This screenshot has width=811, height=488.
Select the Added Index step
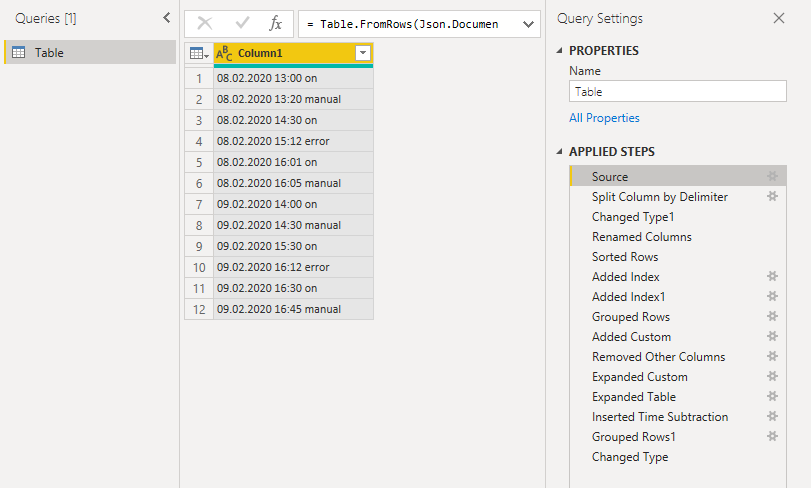pos(678,277)
